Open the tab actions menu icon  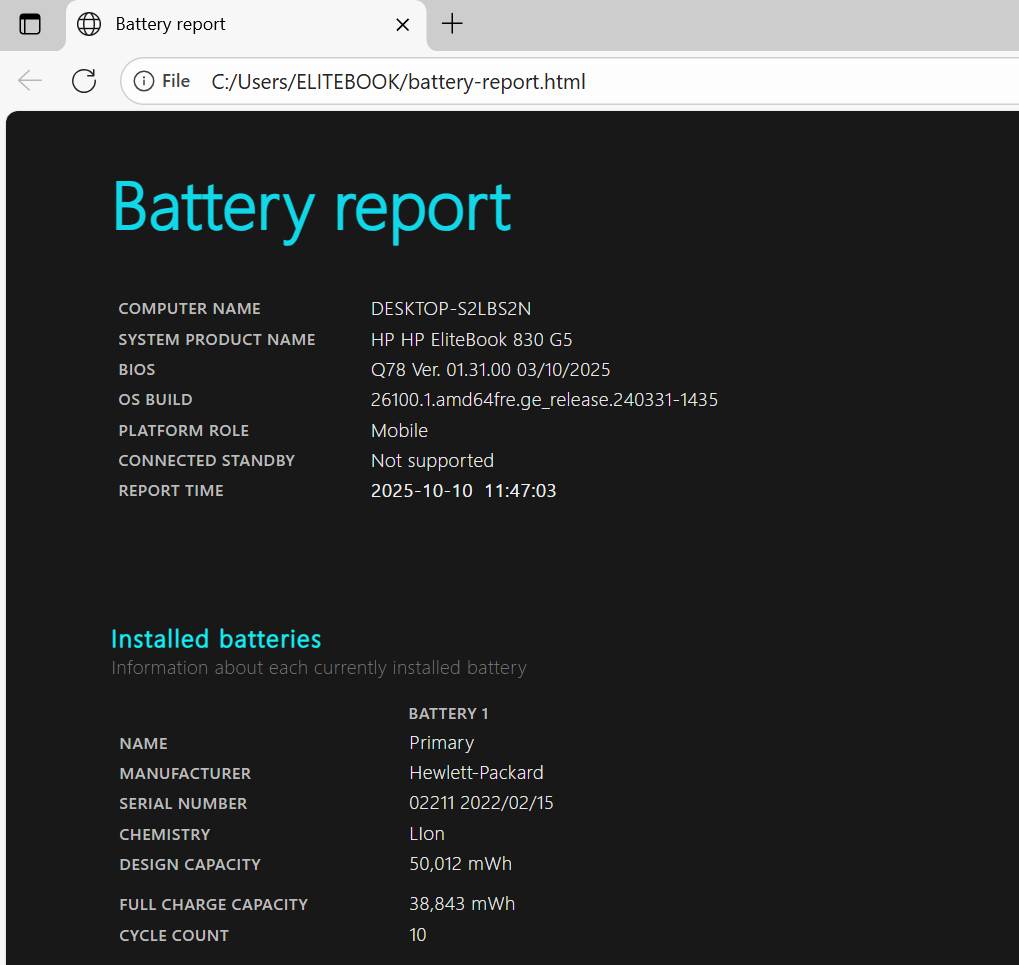(x=30, y=24)
